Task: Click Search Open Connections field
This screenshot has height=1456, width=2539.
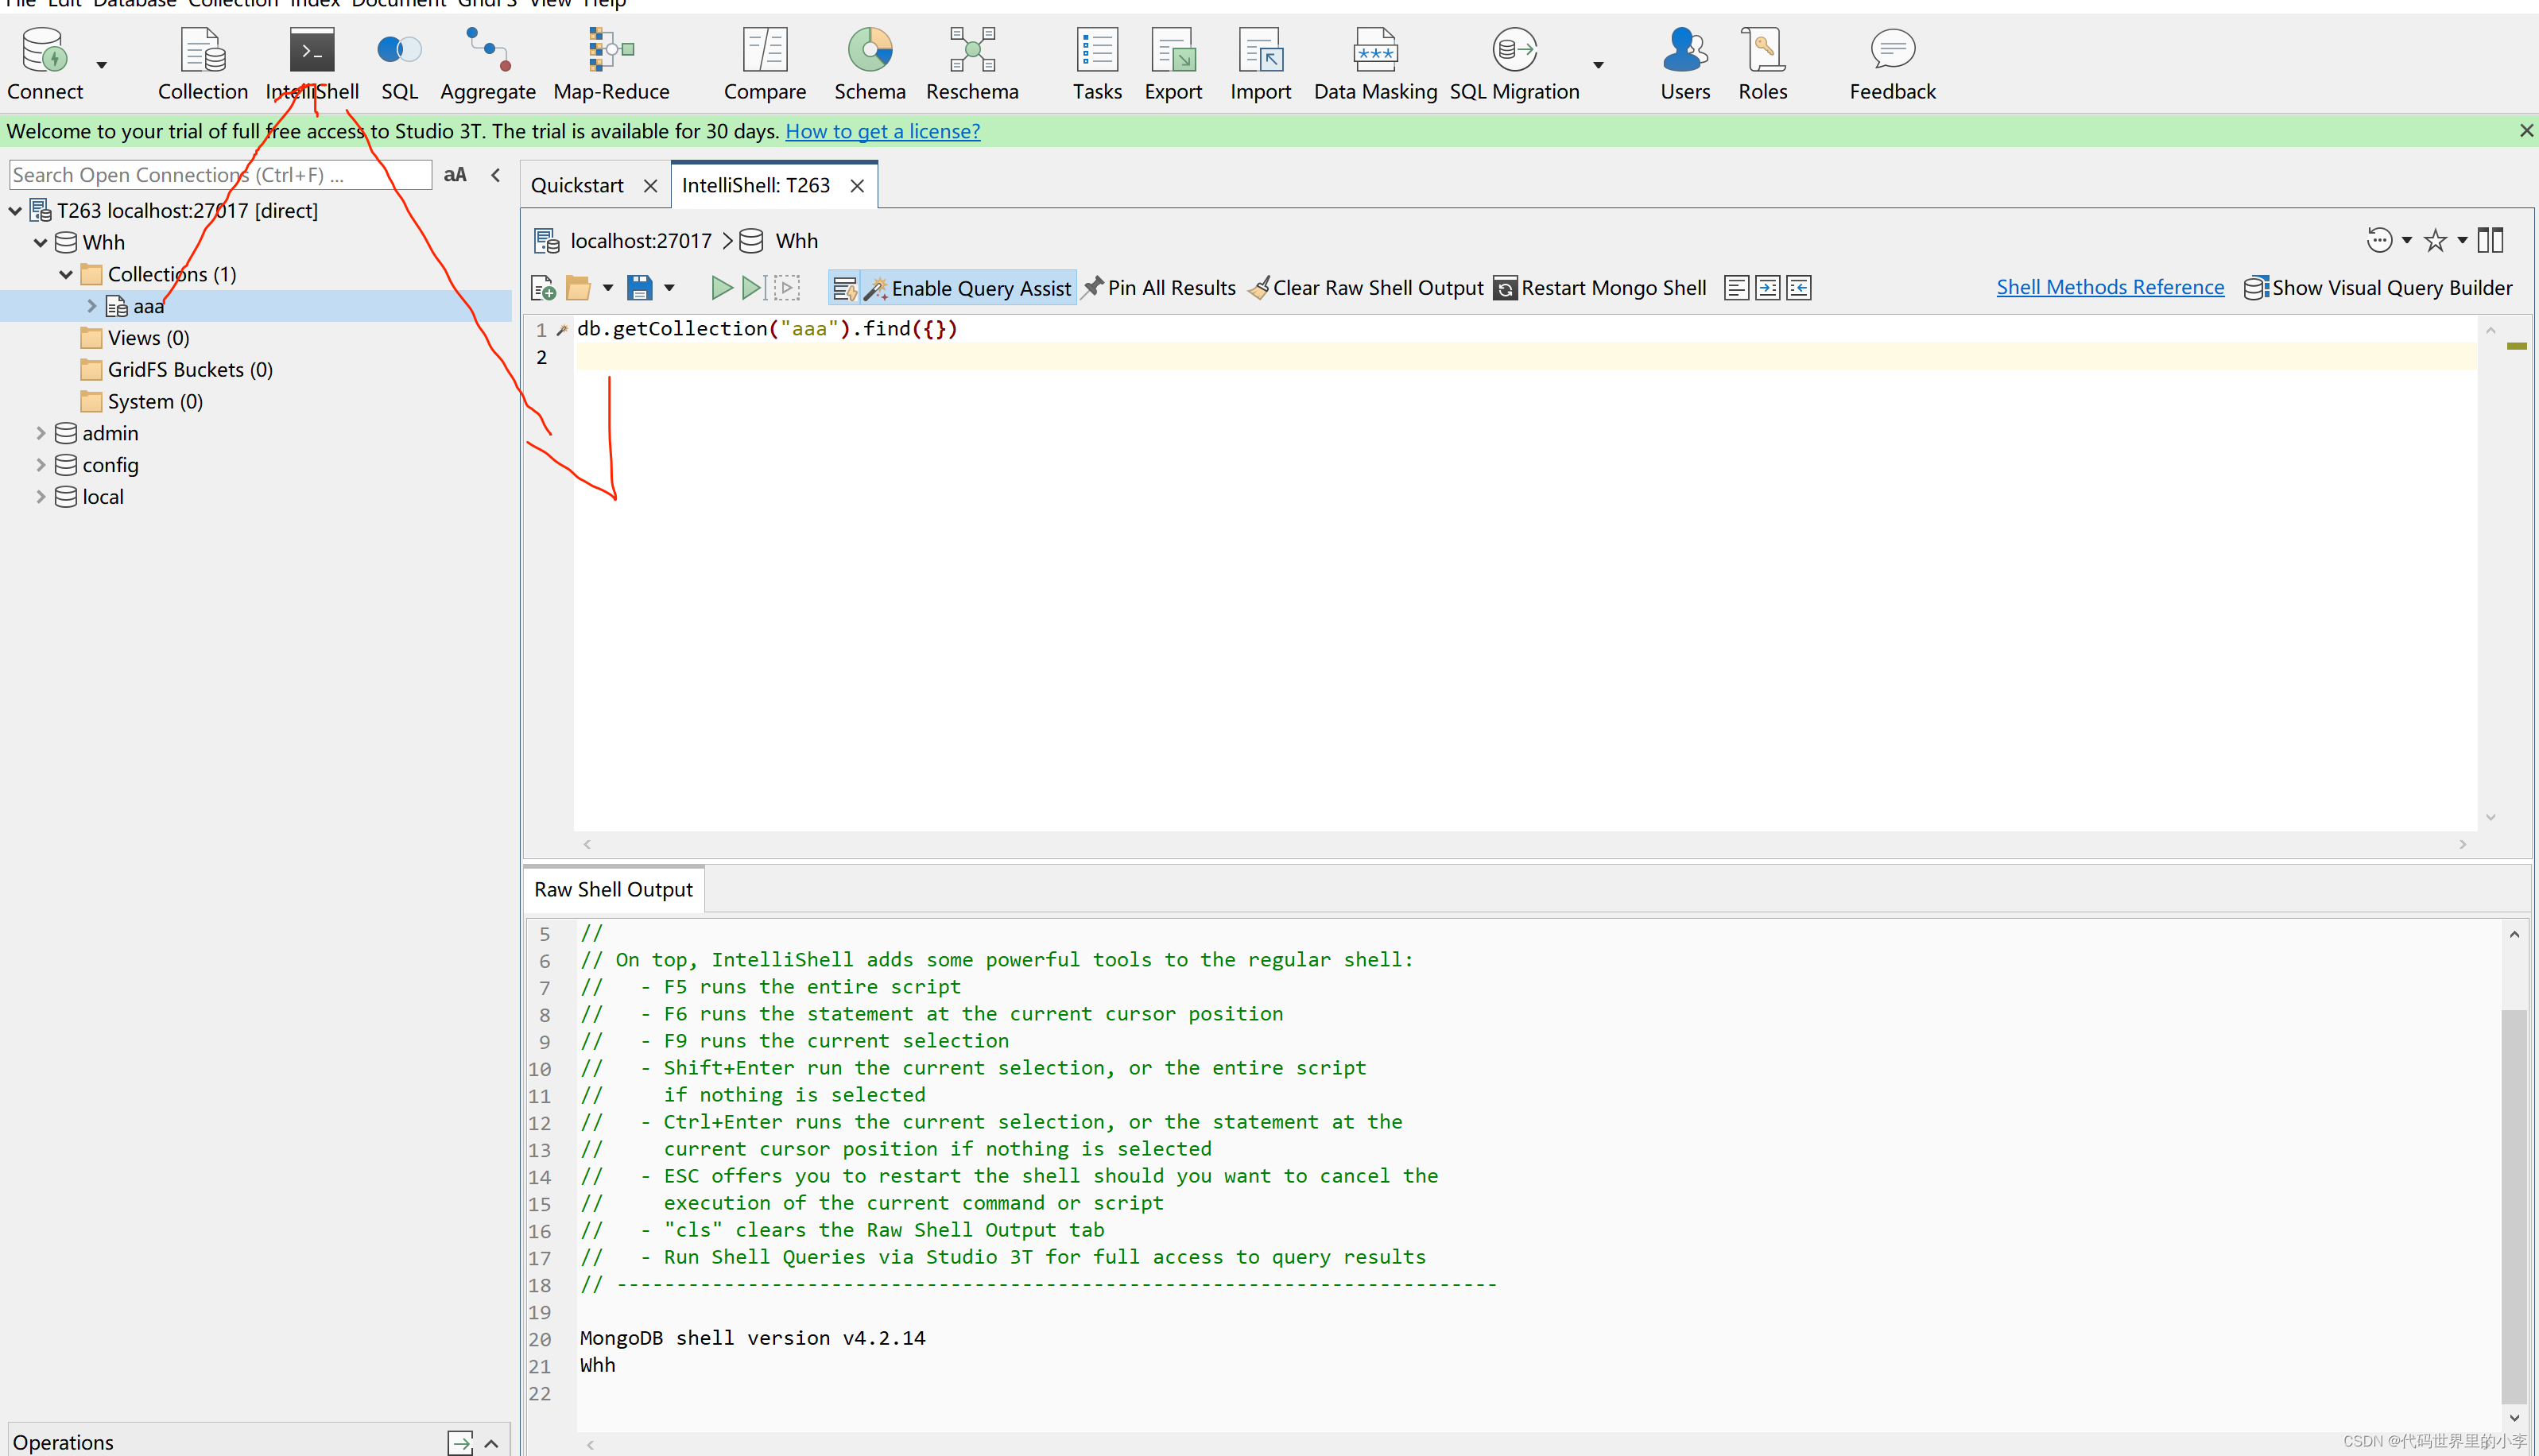Action: point(221,175)
